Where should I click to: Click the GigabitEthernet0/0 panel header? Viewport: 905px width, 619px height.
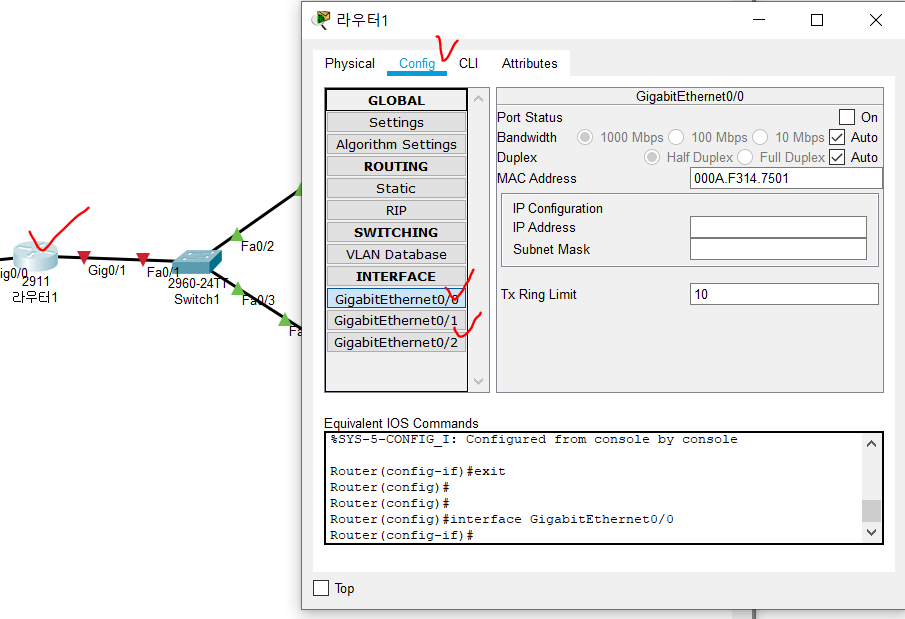click(690, 96)
